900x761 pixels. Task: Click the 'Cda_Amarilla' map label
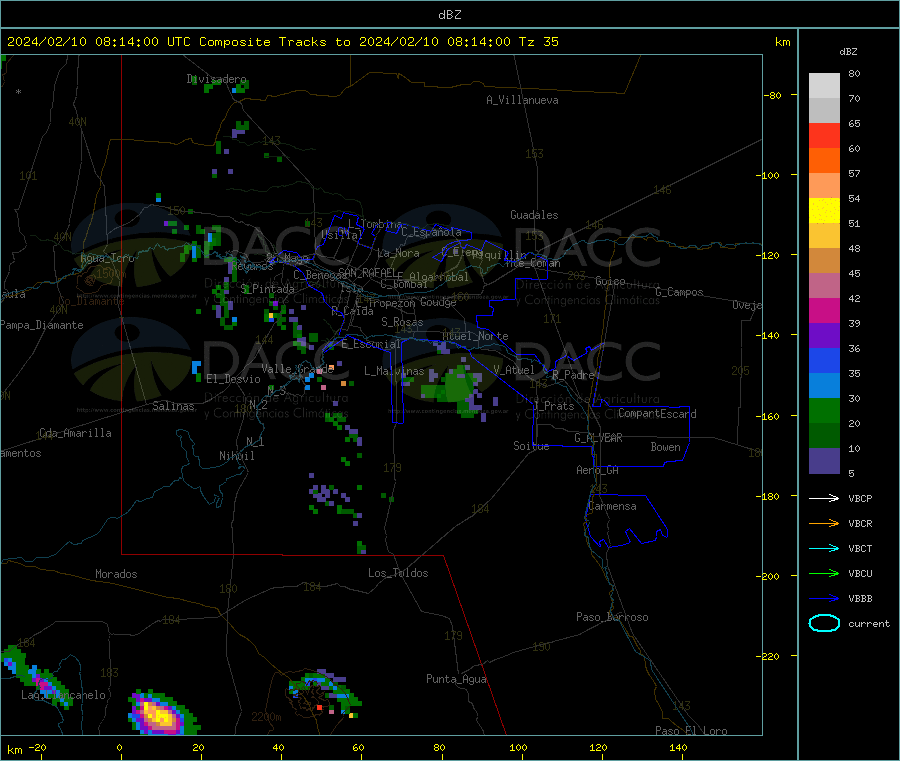75,433
